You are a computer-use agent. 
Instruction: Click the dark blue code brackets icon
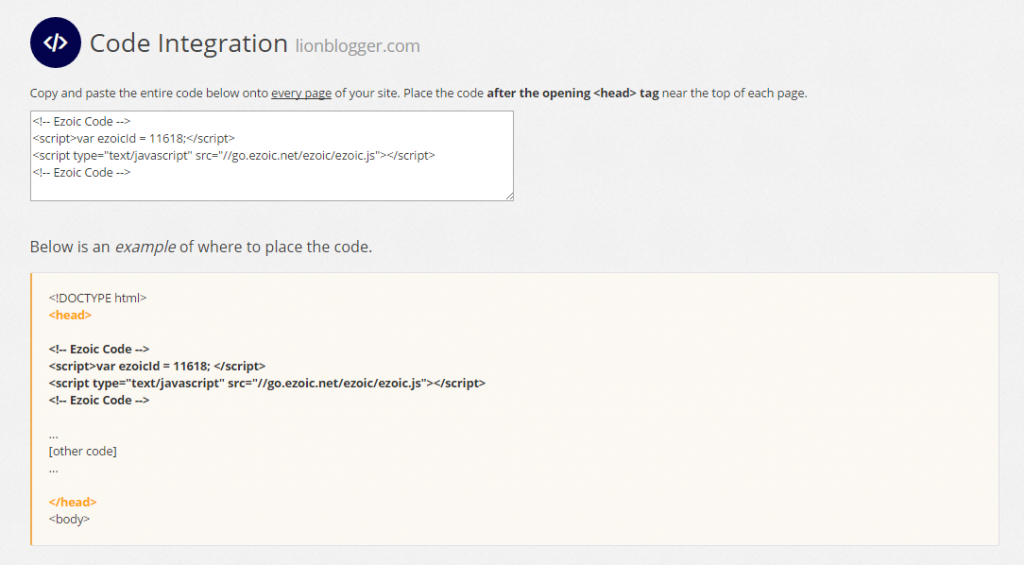tap(56, 43)
